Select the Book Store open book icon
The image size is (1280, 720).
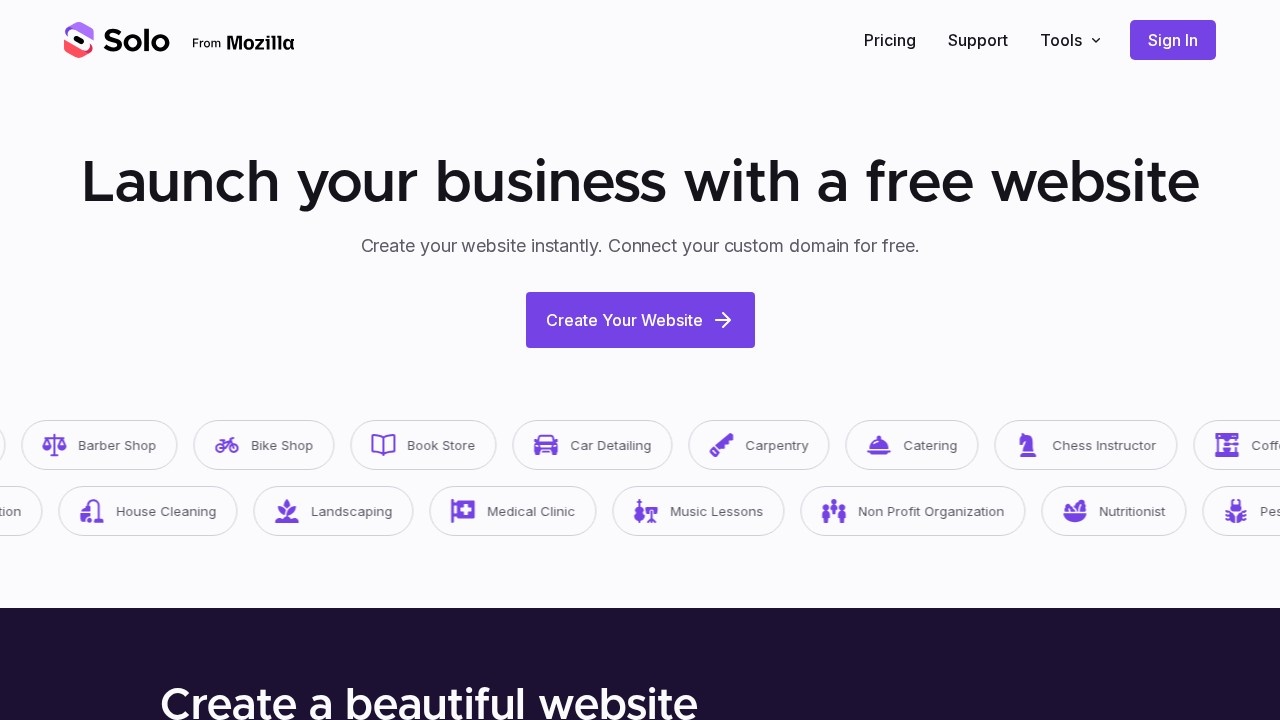click(x=383, y=445)
